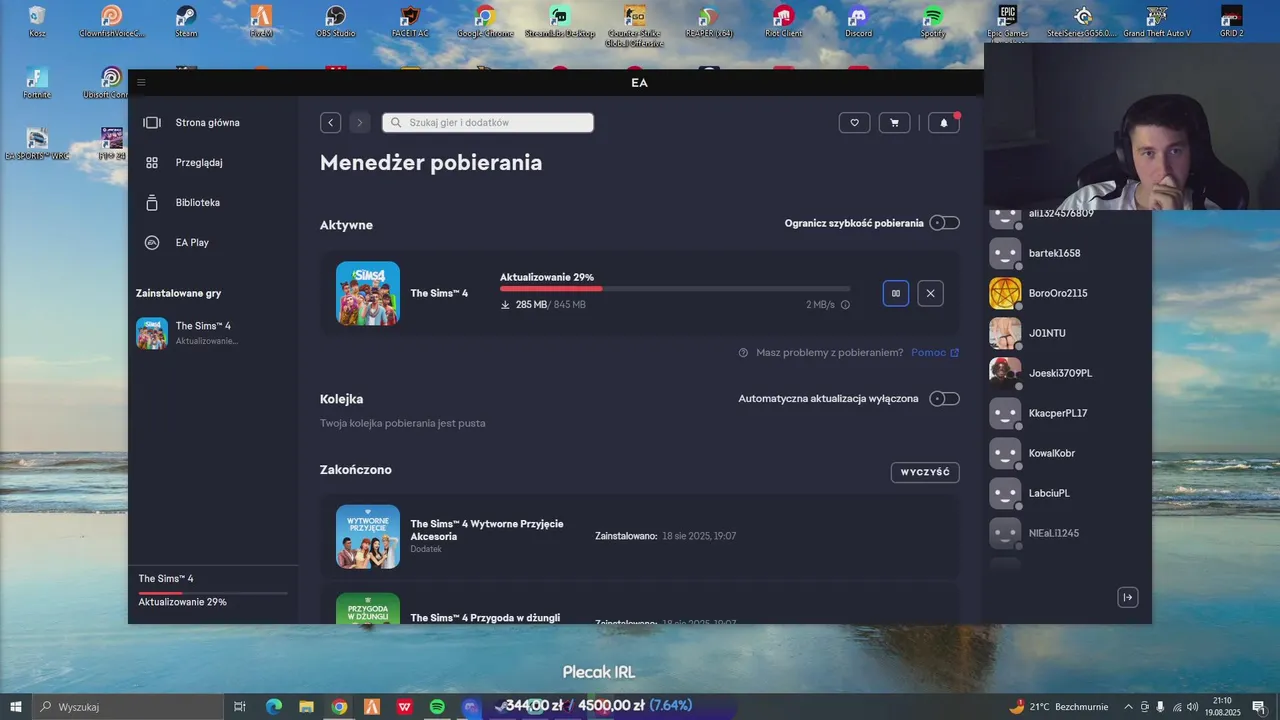Navigate forward with the right arrow

pos(360,122)
